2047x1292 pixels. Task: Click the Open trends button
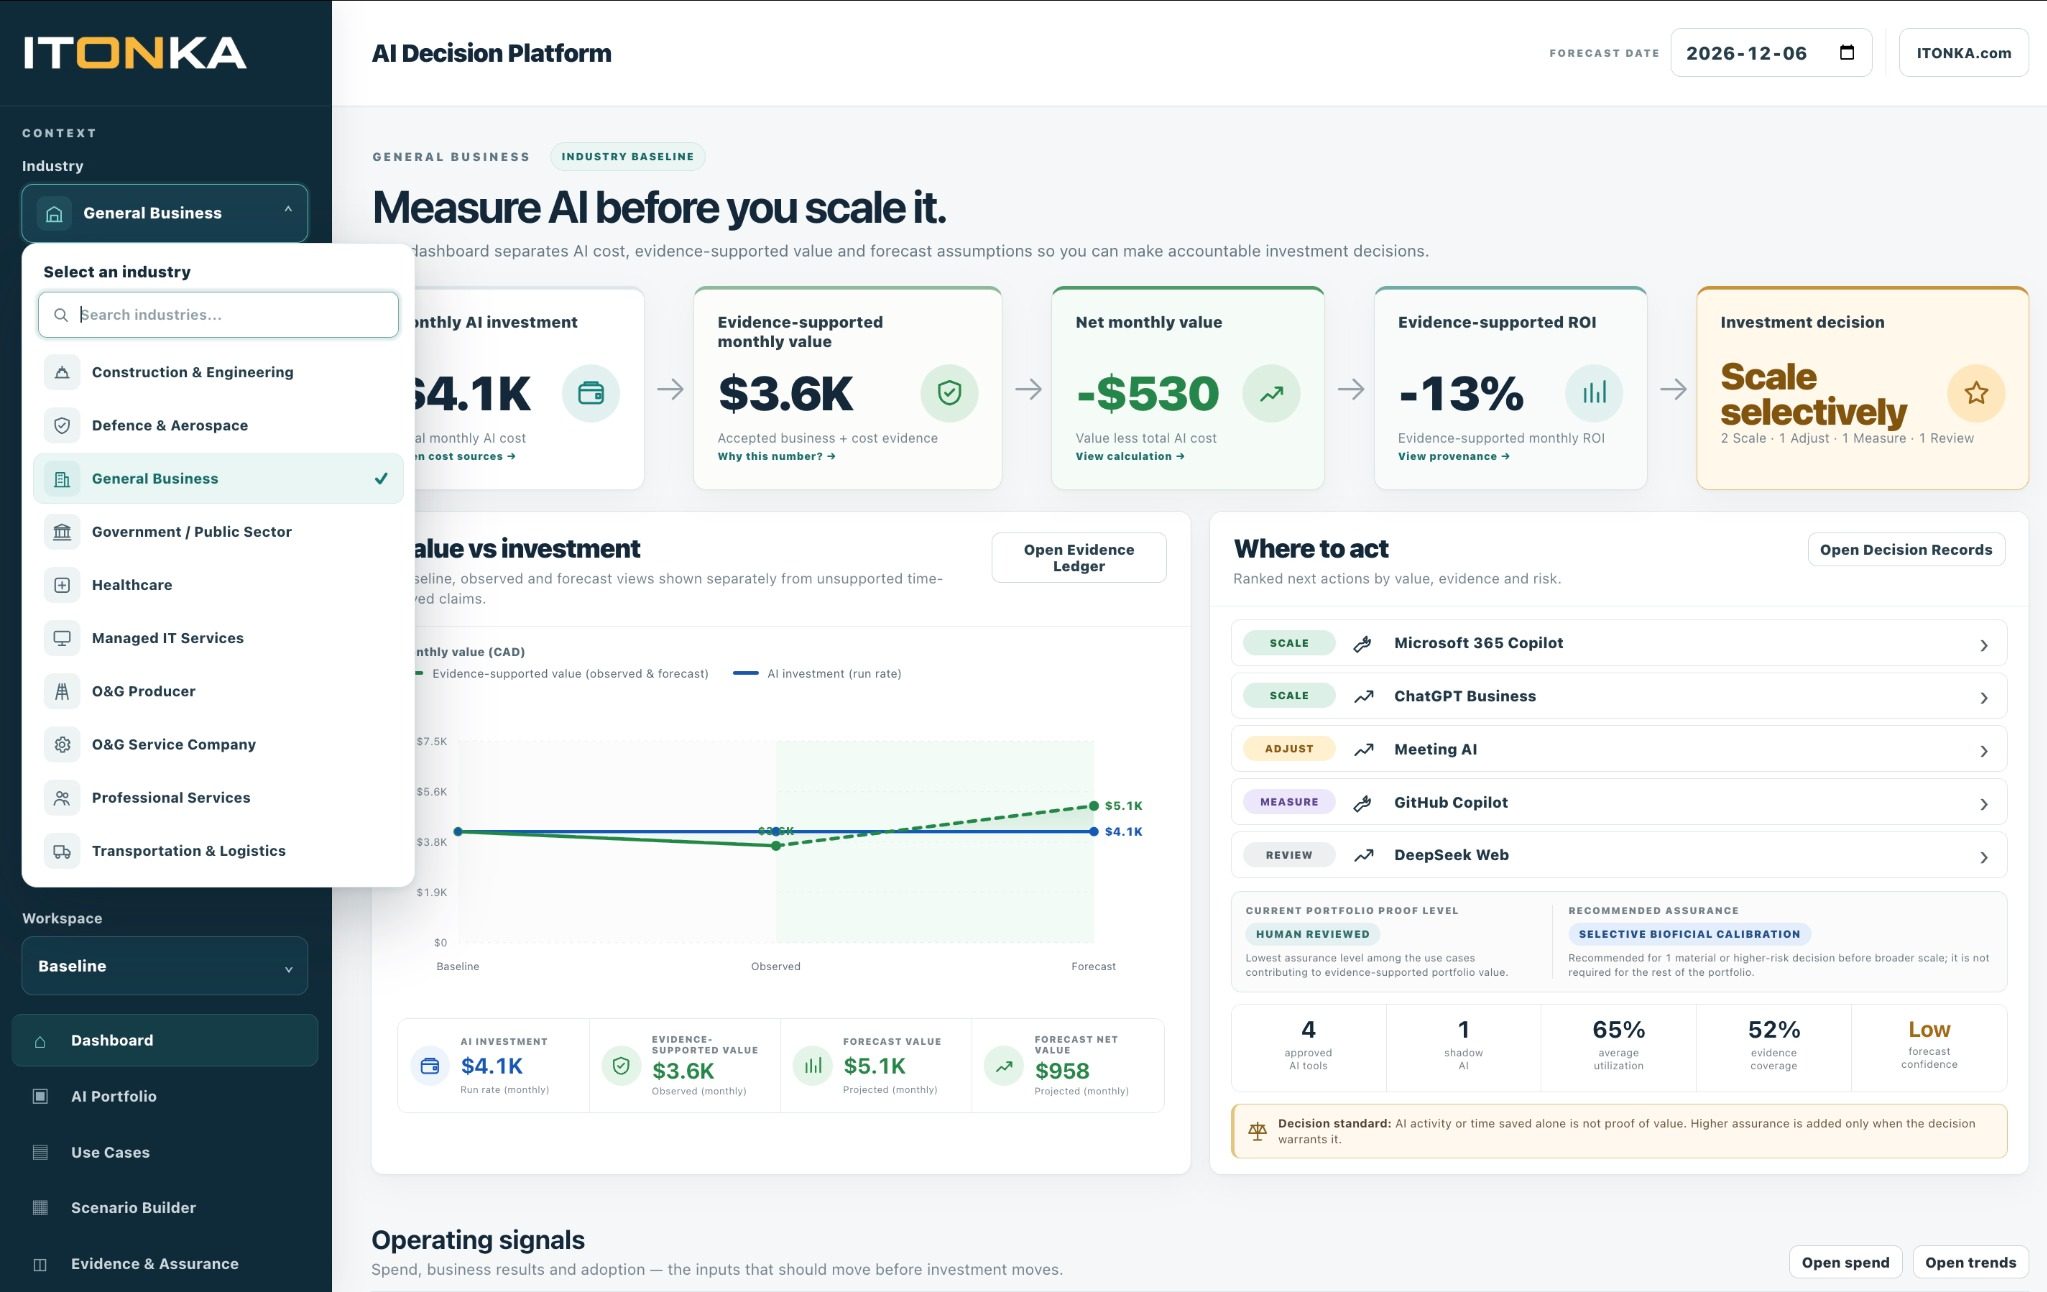tap(1970, 1262)
